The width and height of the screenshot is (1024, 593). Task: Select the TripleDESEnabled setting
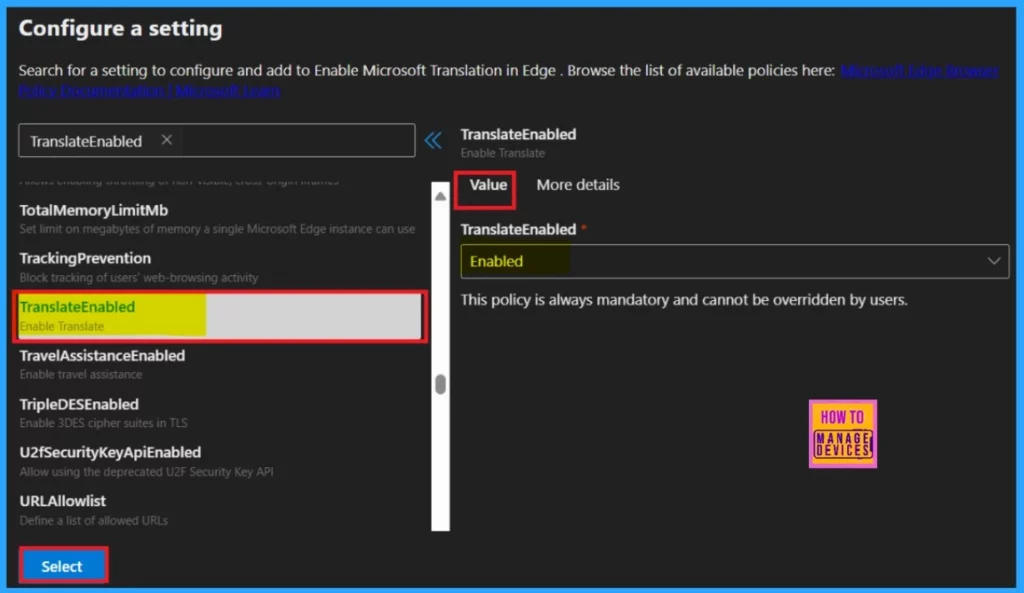coord(217,413)
